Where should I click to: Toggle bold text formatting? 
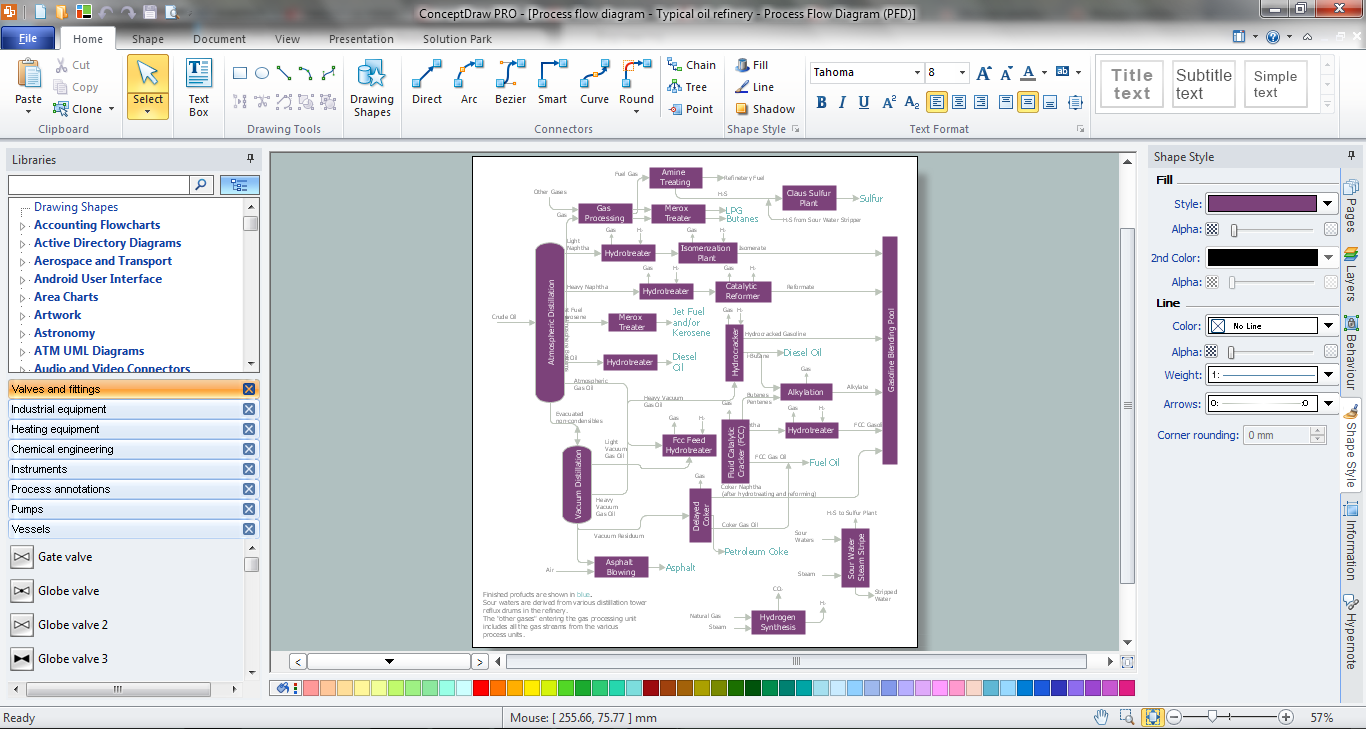[822, 102]
